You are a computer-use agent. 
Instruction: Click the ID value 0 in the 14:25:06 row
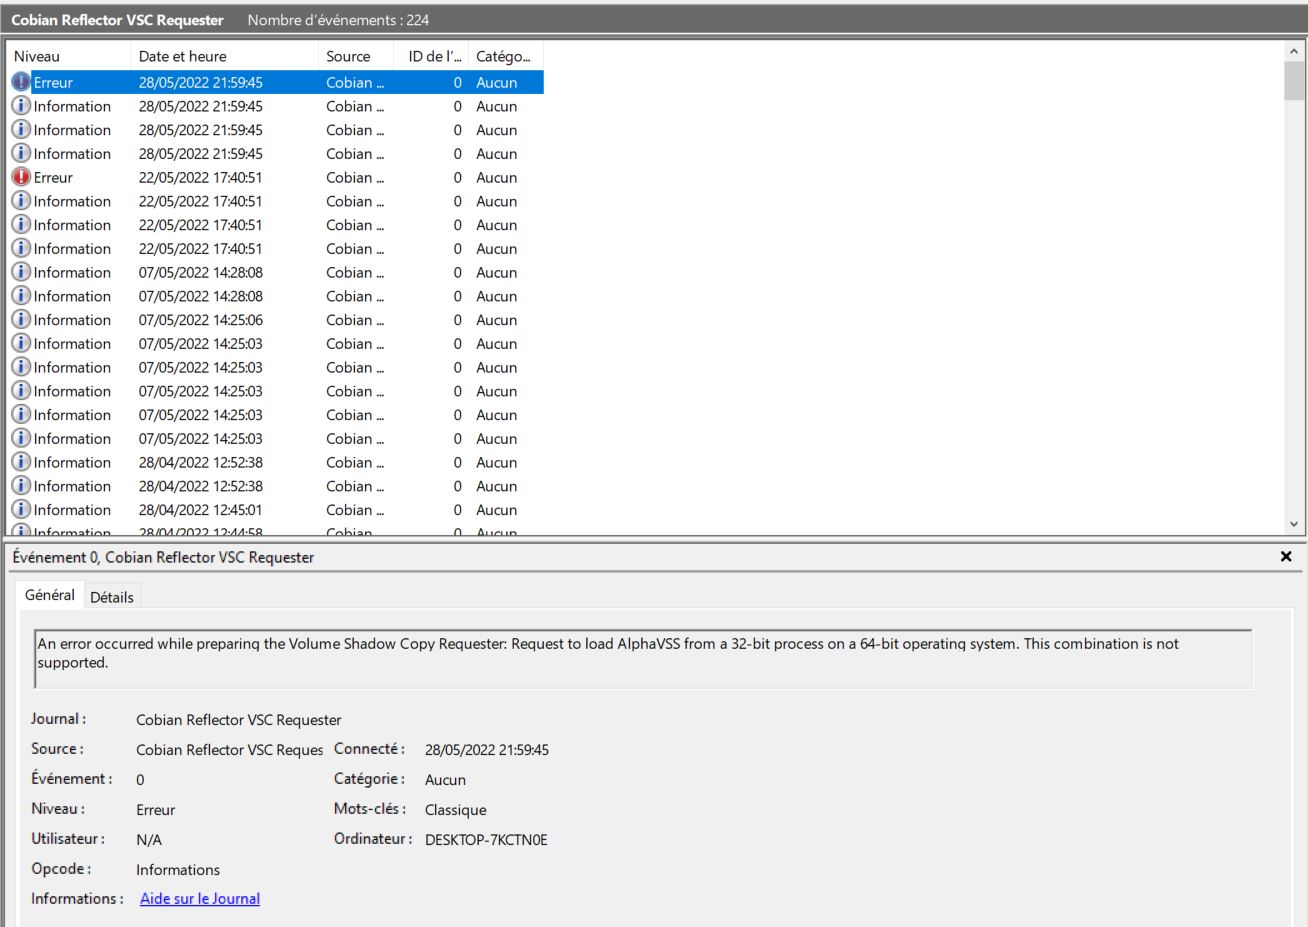(x=457, y=320)
